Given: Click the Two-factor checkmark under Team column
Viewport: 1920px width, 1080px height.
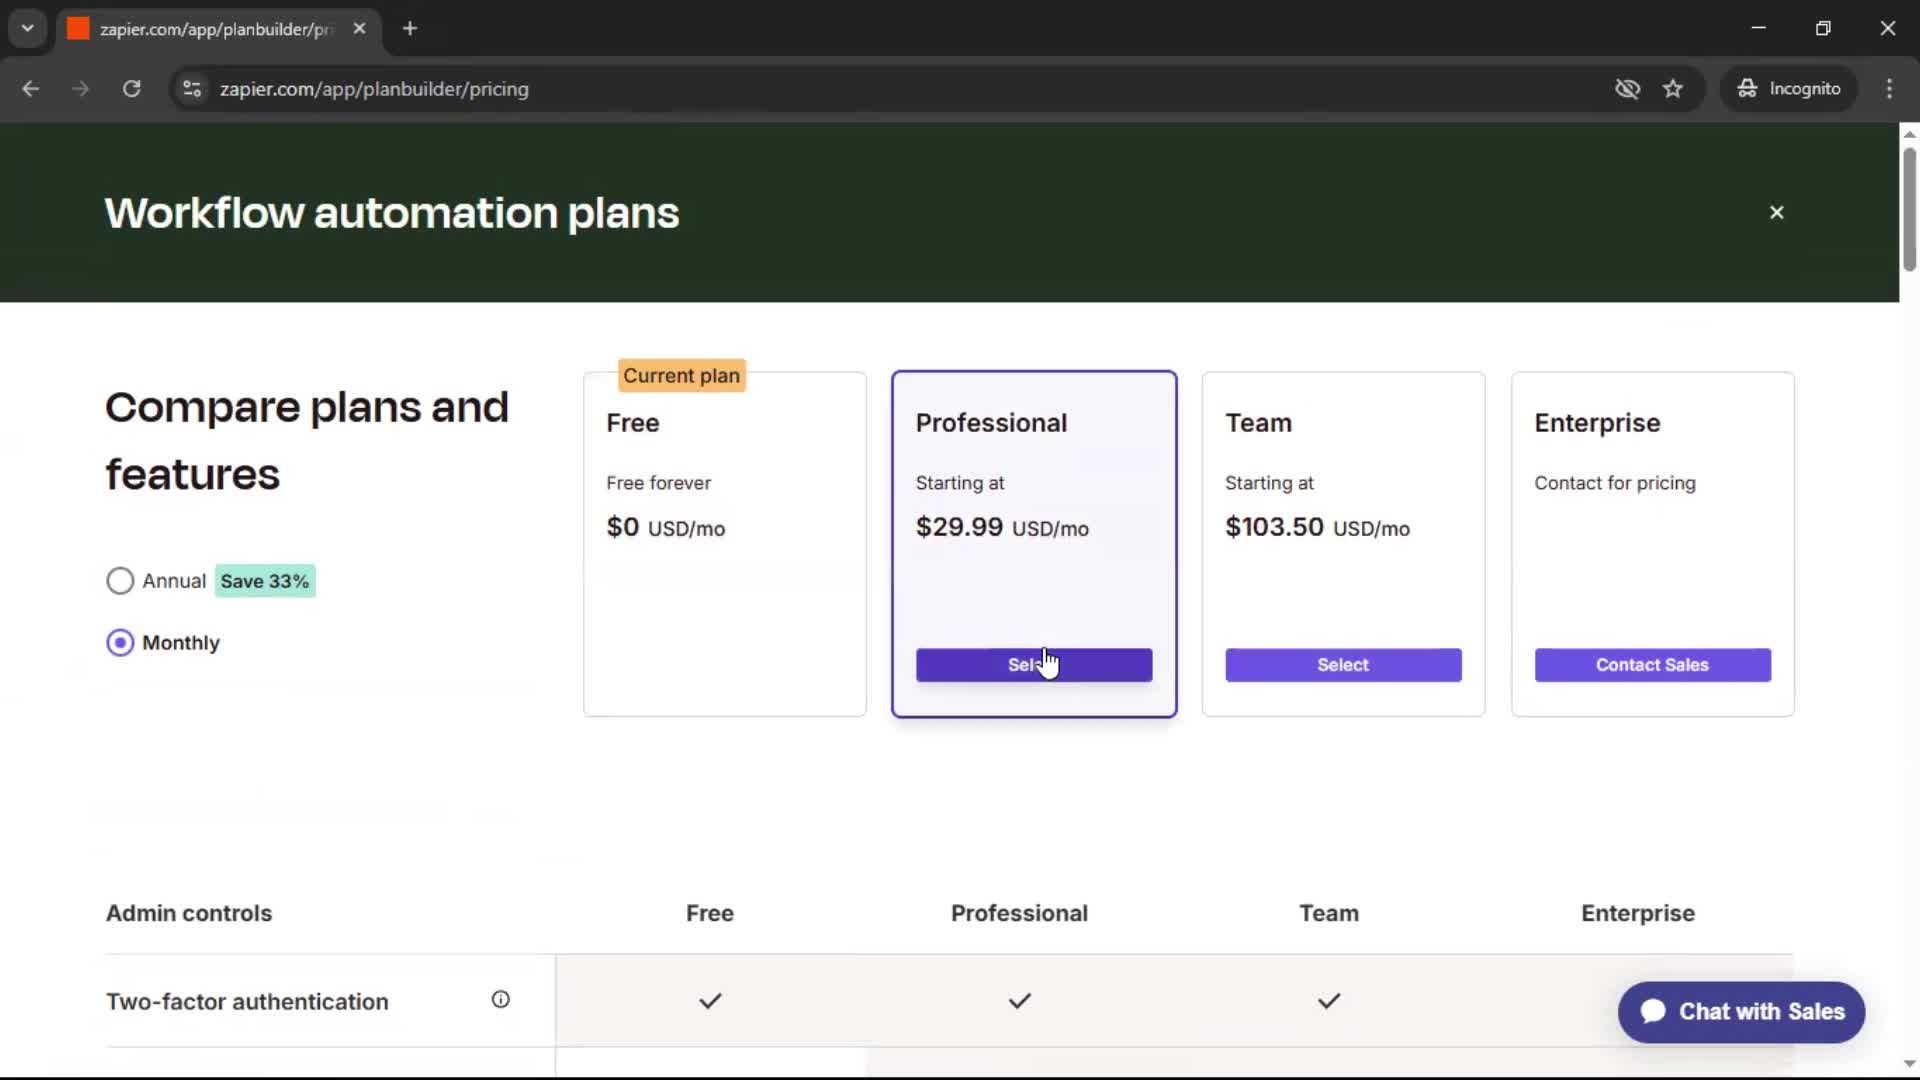Looking at the screenshot, I should tap(1329, 1001).
